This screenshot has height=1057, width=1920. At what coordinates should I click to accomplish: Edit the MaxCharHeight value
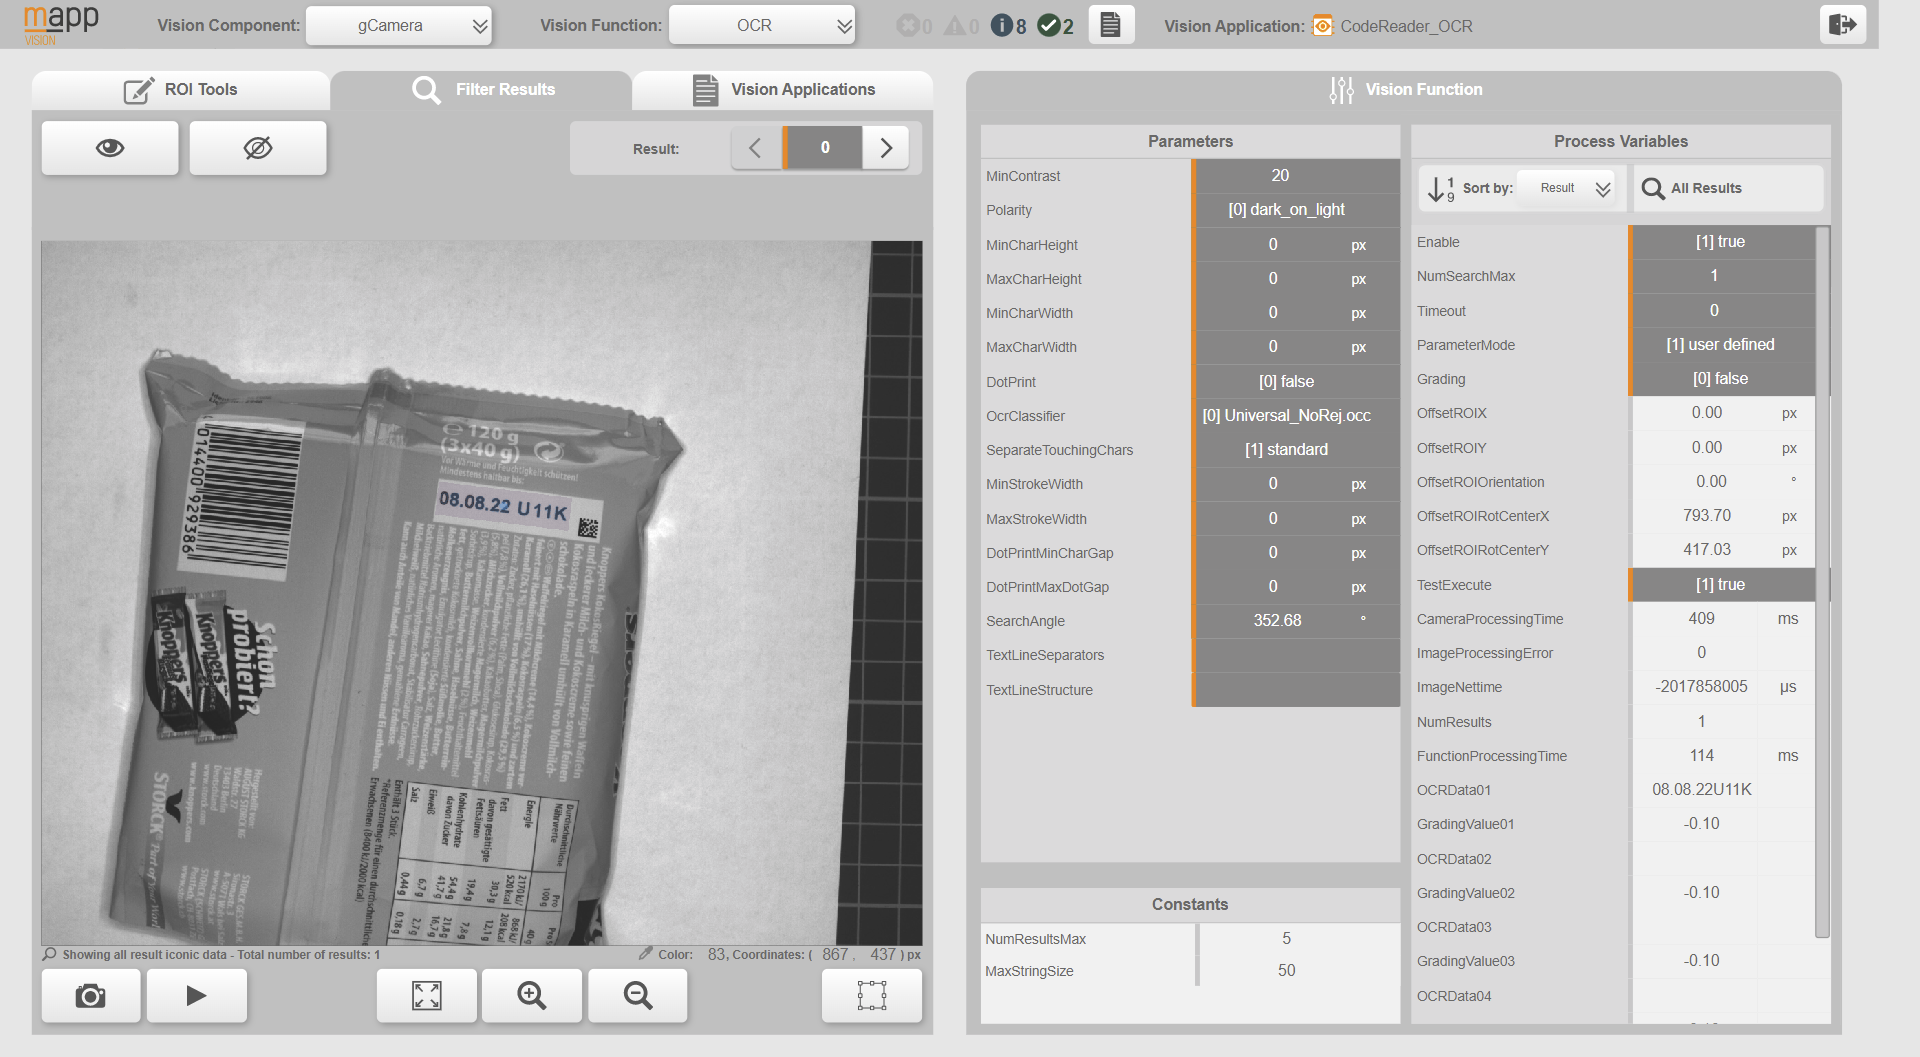pyautogui.click(x=1296, y=279)
